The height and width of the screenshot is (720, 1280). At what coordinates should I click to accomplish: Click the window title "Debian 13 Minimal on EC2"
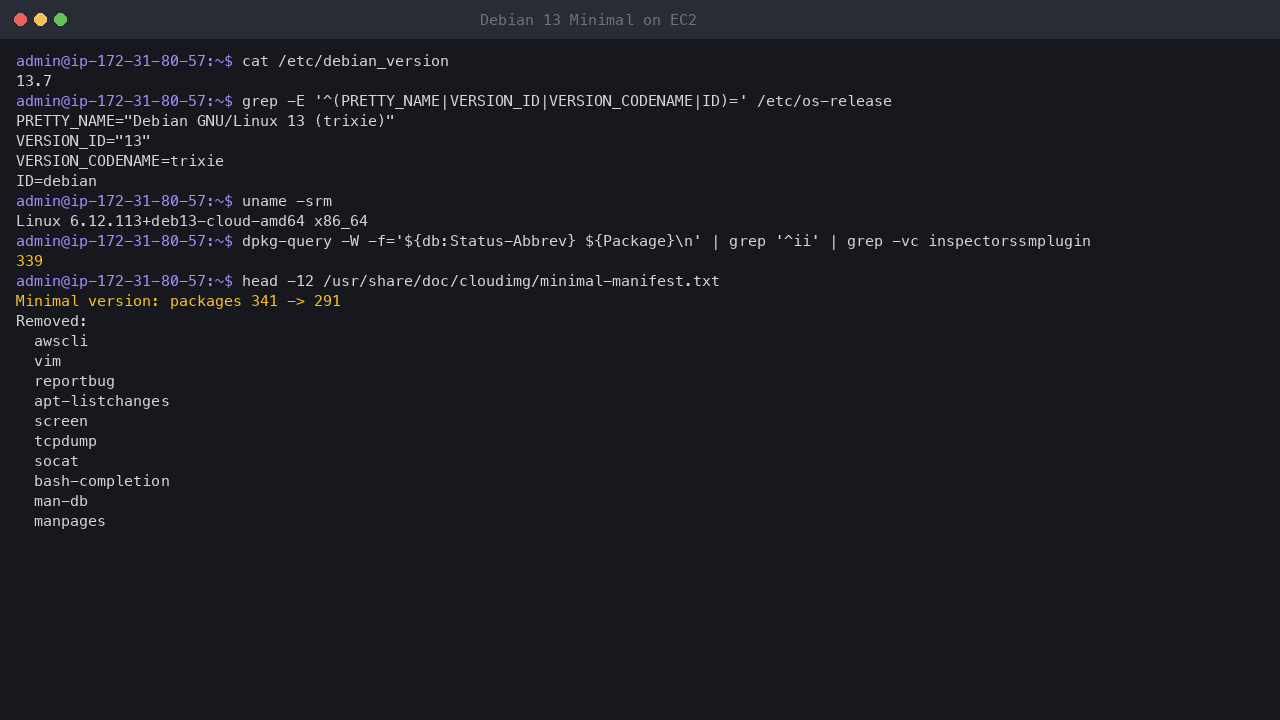pos(588,20)
